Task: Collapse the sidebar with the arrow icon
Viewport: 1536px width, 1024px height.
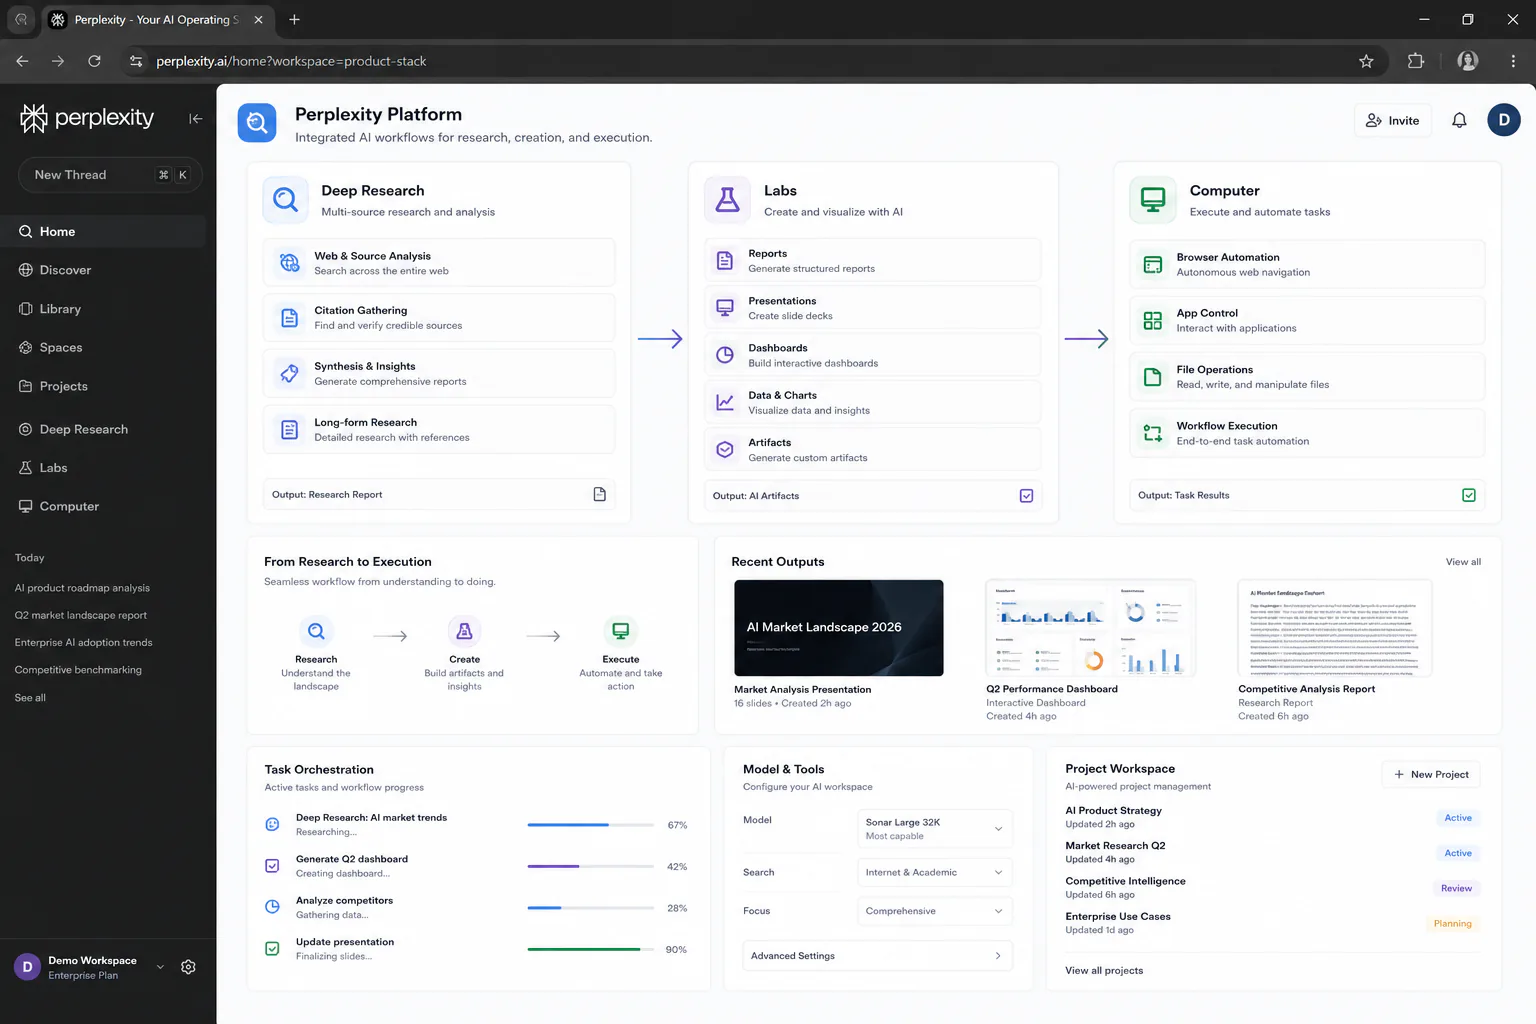Action: pyautogui.click(x=196, y=119)
